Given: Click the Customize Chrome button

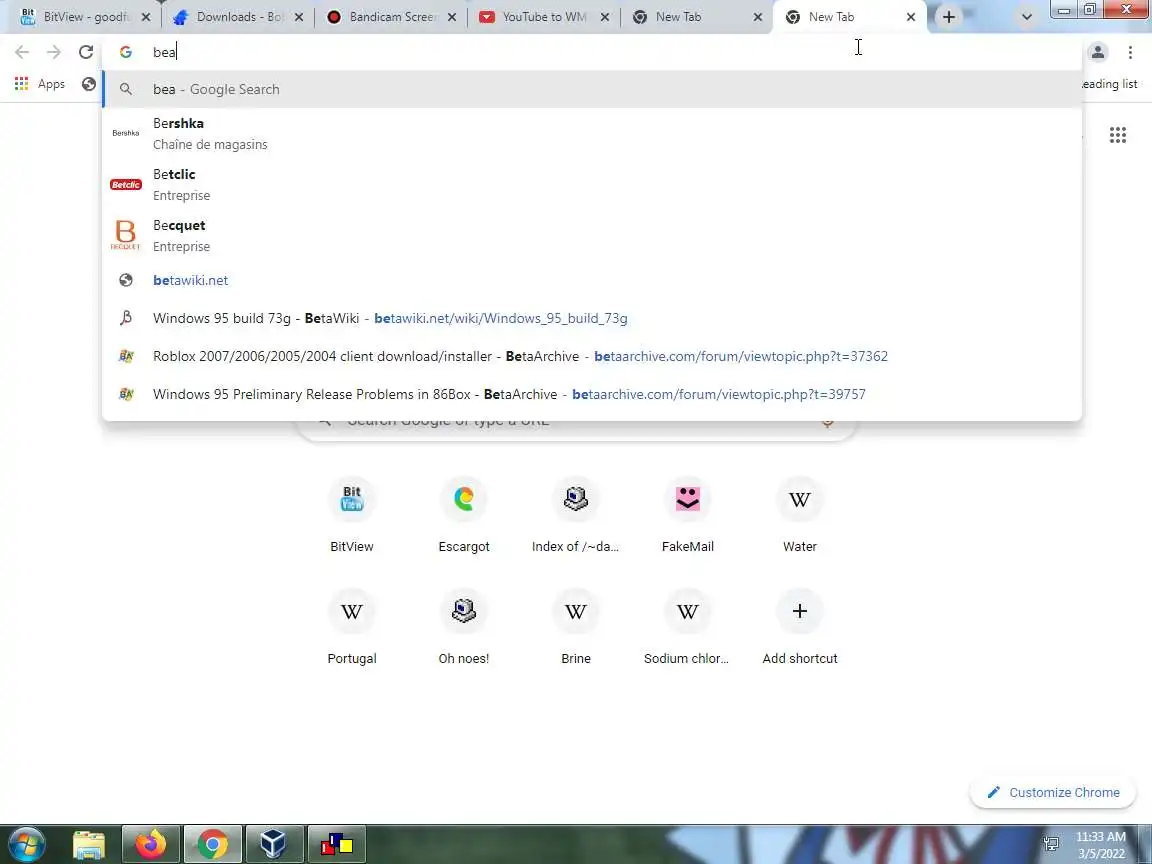Looking at the screenshot, I should pos(1053,792).
